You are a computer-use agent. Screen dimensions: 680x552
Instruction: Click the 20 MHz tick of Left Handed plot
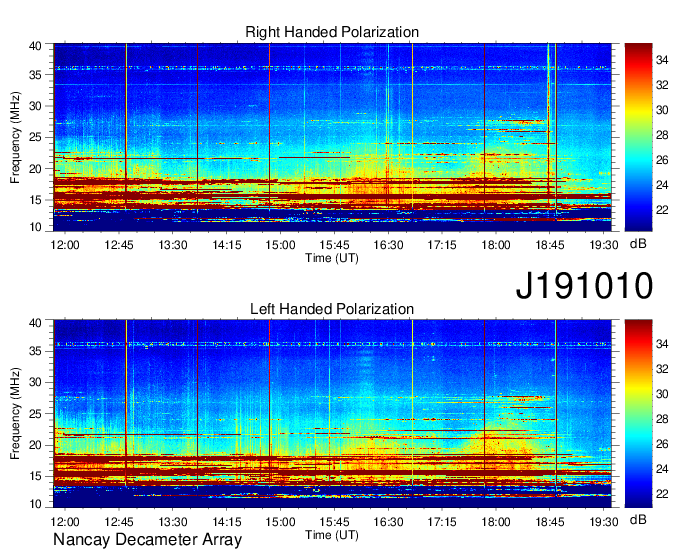point(35,445)
